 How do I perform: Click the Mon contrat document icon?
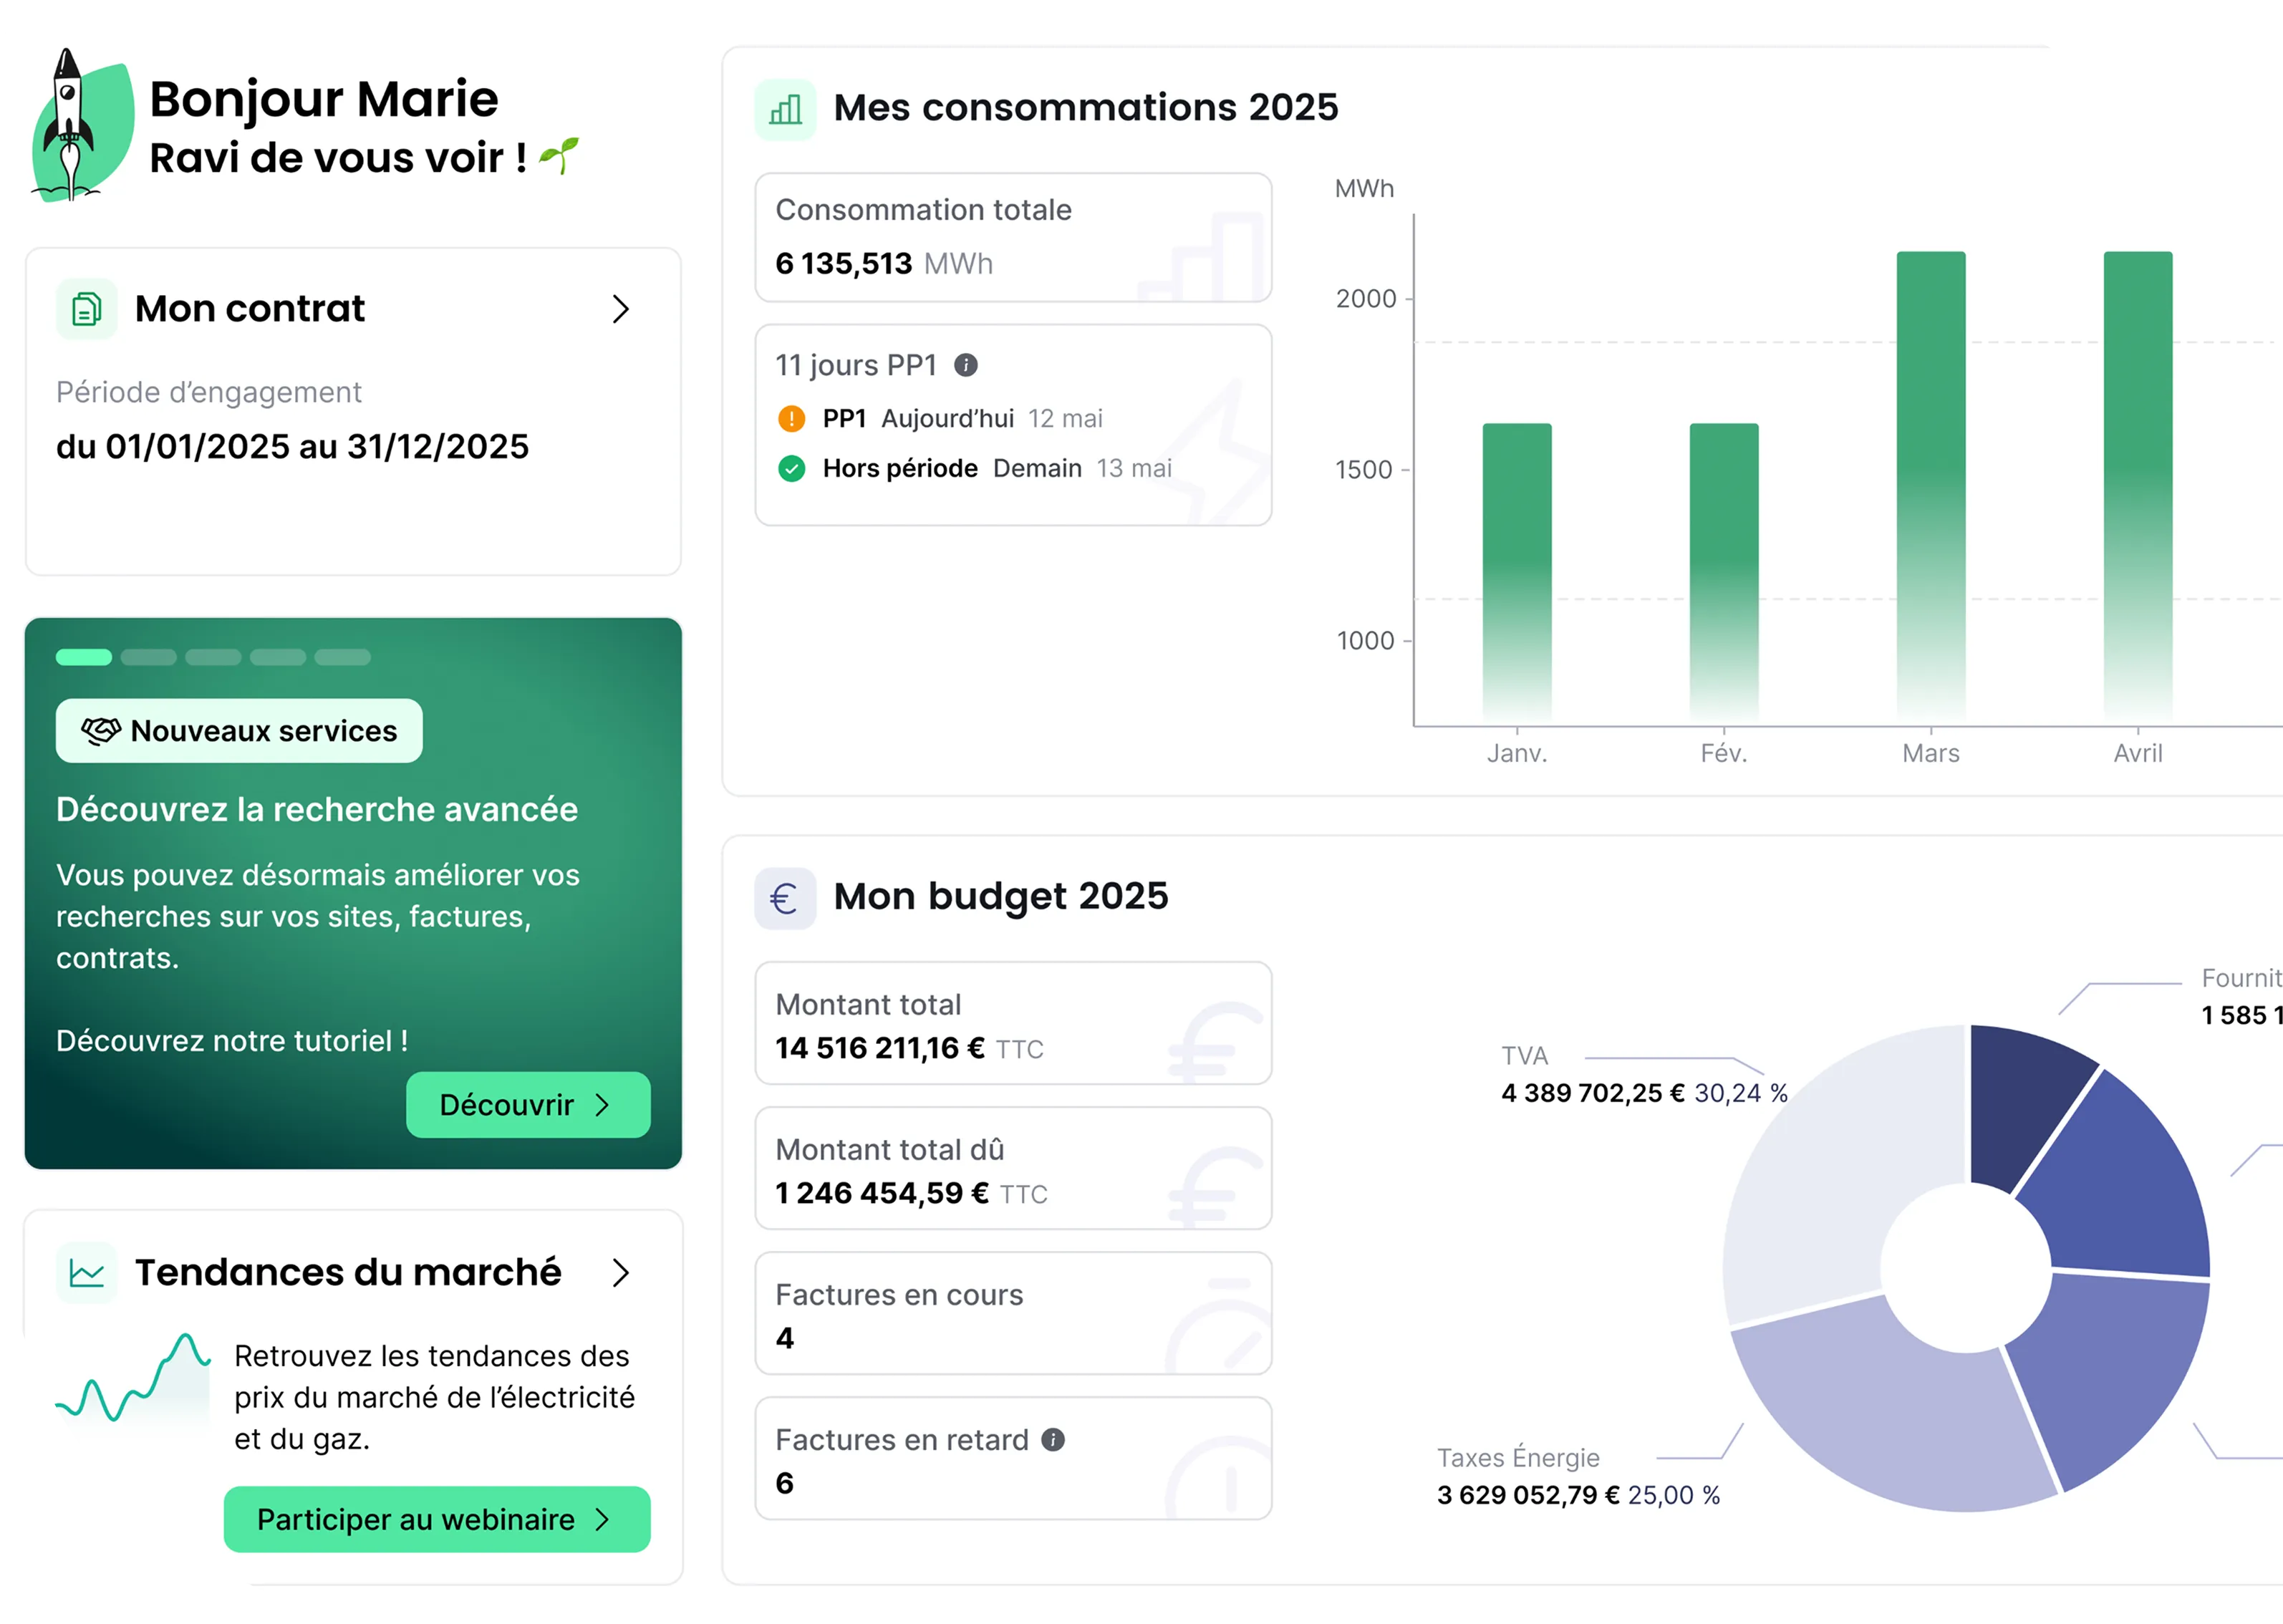87,309
